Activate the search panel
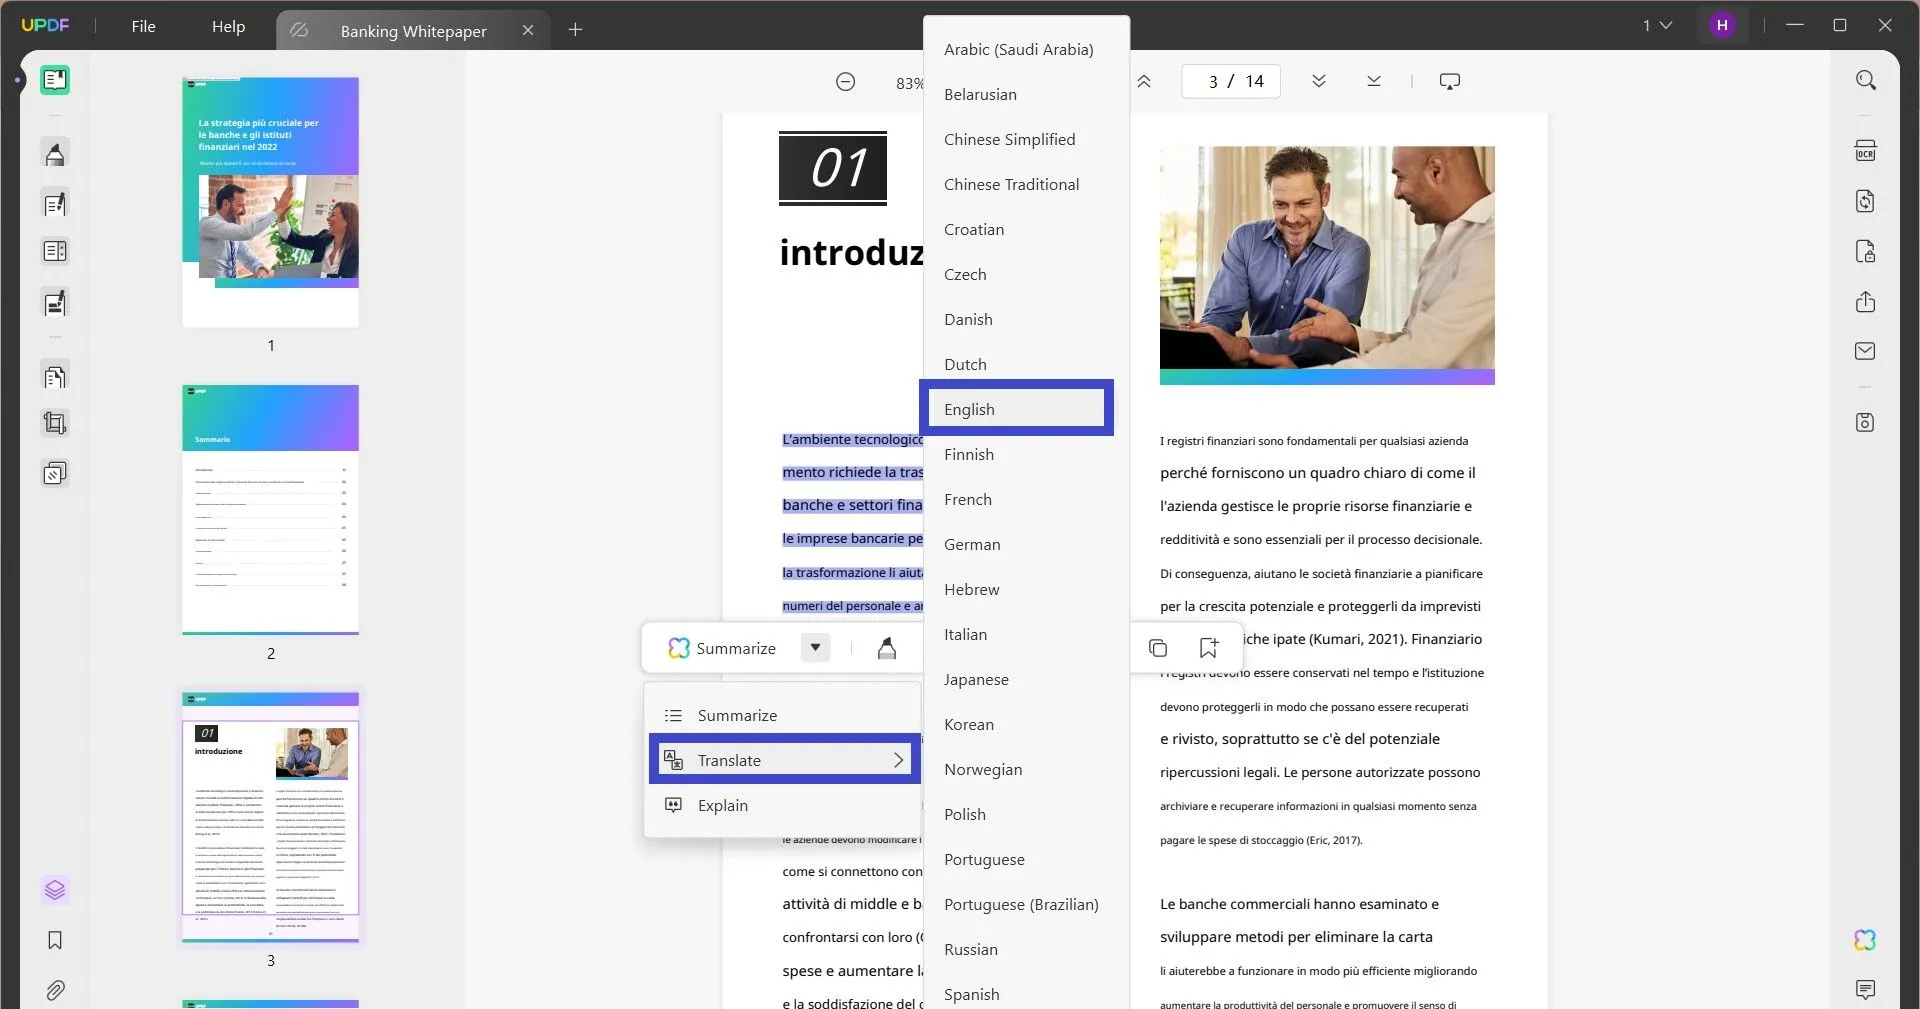Screen dimensions: 1920x1009 (1866, 79)
